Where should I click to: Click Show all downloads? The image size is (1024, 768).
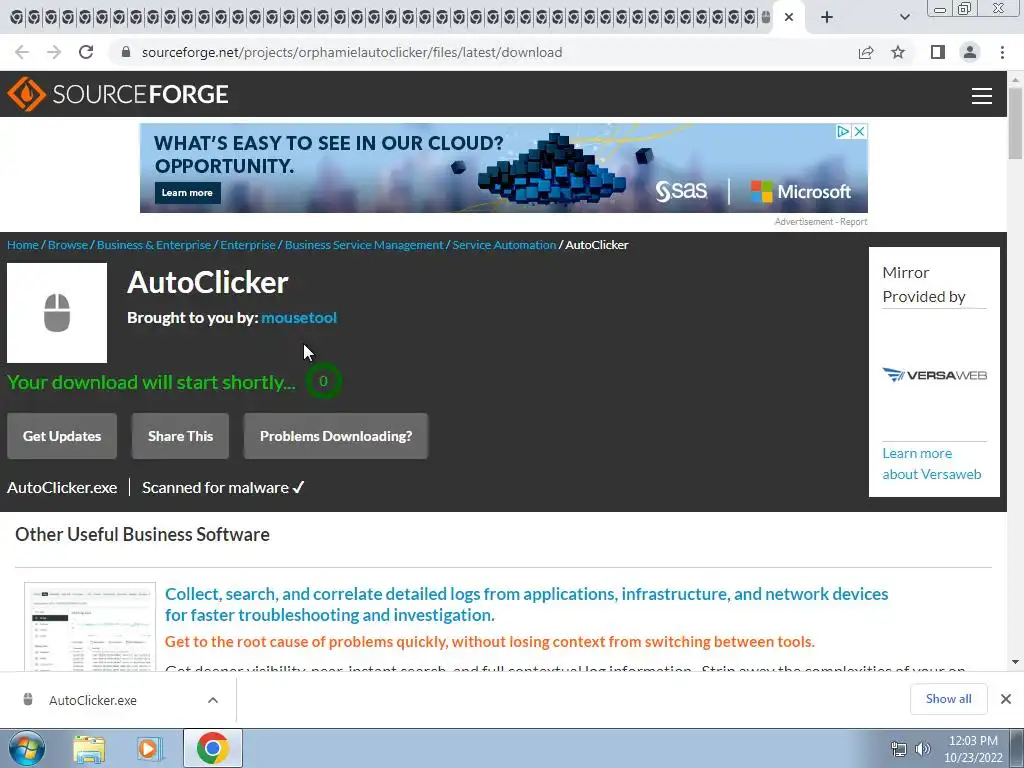[948, 699]
